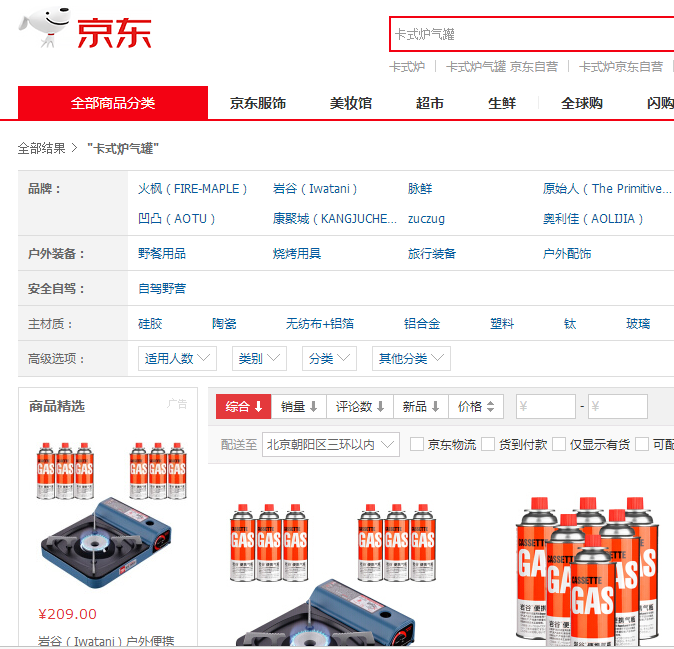Filter by brand 凹凸 (AOTU)
The width and height of the screenshot is (674, 649).
(x=176, y=219)
